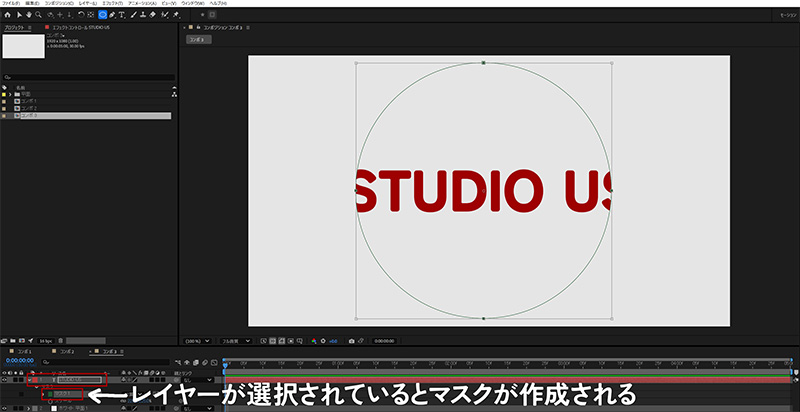Select the Zoom magnifier tool

pyautogui.click(x=38, y=15)
